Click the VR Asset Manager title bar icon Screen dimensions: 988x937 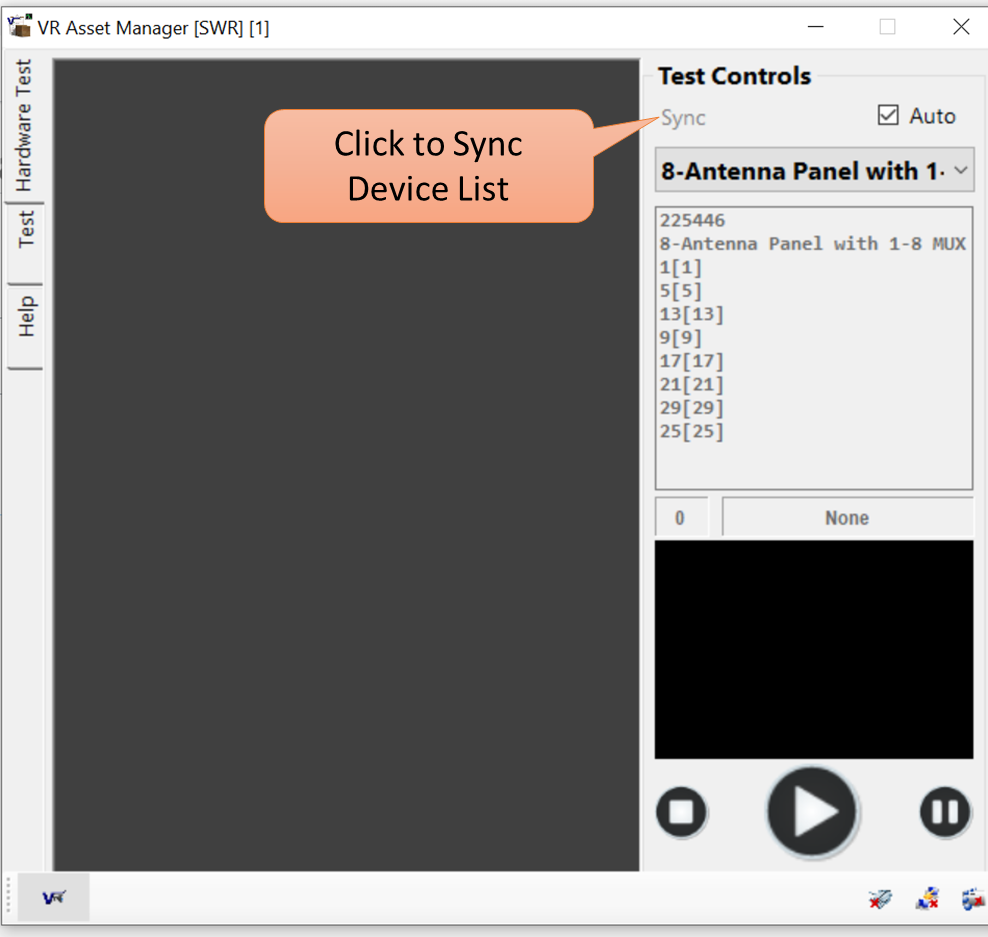pos(19,27)
